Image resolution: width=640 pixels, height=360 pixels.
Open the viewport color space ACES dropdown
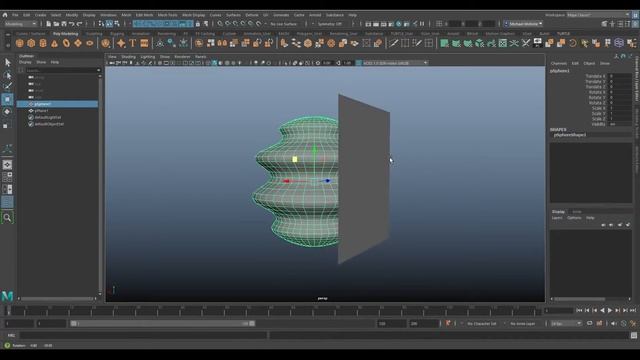click(395, 63)
